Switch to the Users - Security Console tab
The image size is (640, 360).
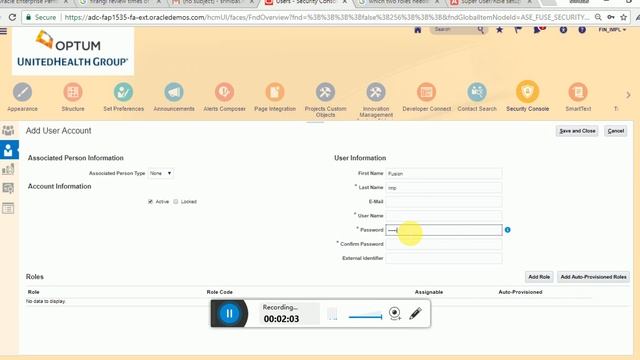tap(306, 2)
